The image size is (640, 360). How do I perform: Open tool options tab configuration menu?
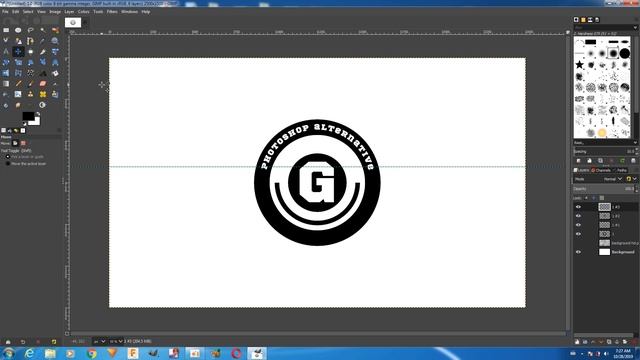point(59,131)
